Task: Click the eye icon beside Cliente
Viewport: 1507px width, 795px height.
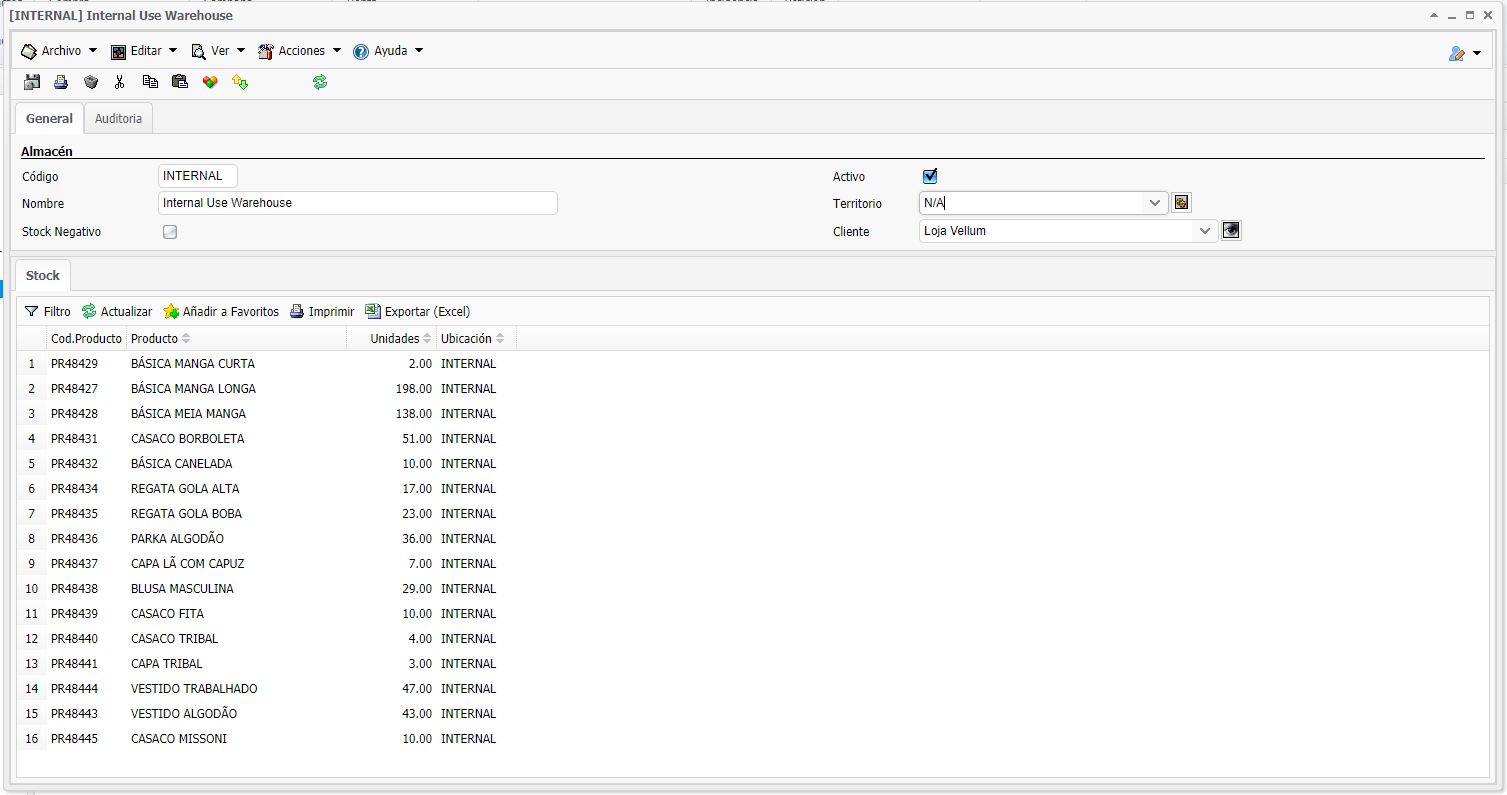Action: pyautogui.click(x=1231, y=231)
